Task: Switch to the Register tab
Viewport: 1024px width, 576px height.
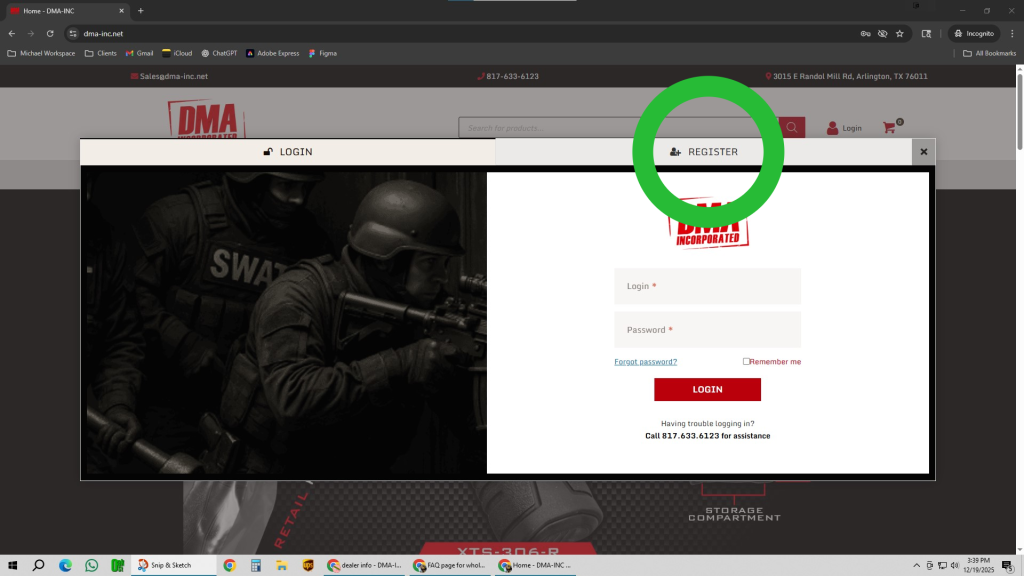Action: (704, 152)
